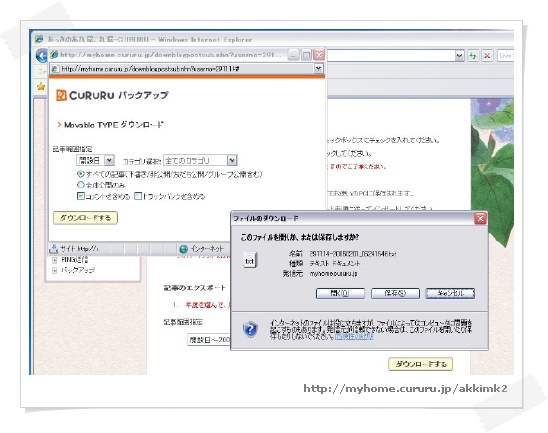Select the all-articles radio button

coord(80,174)
